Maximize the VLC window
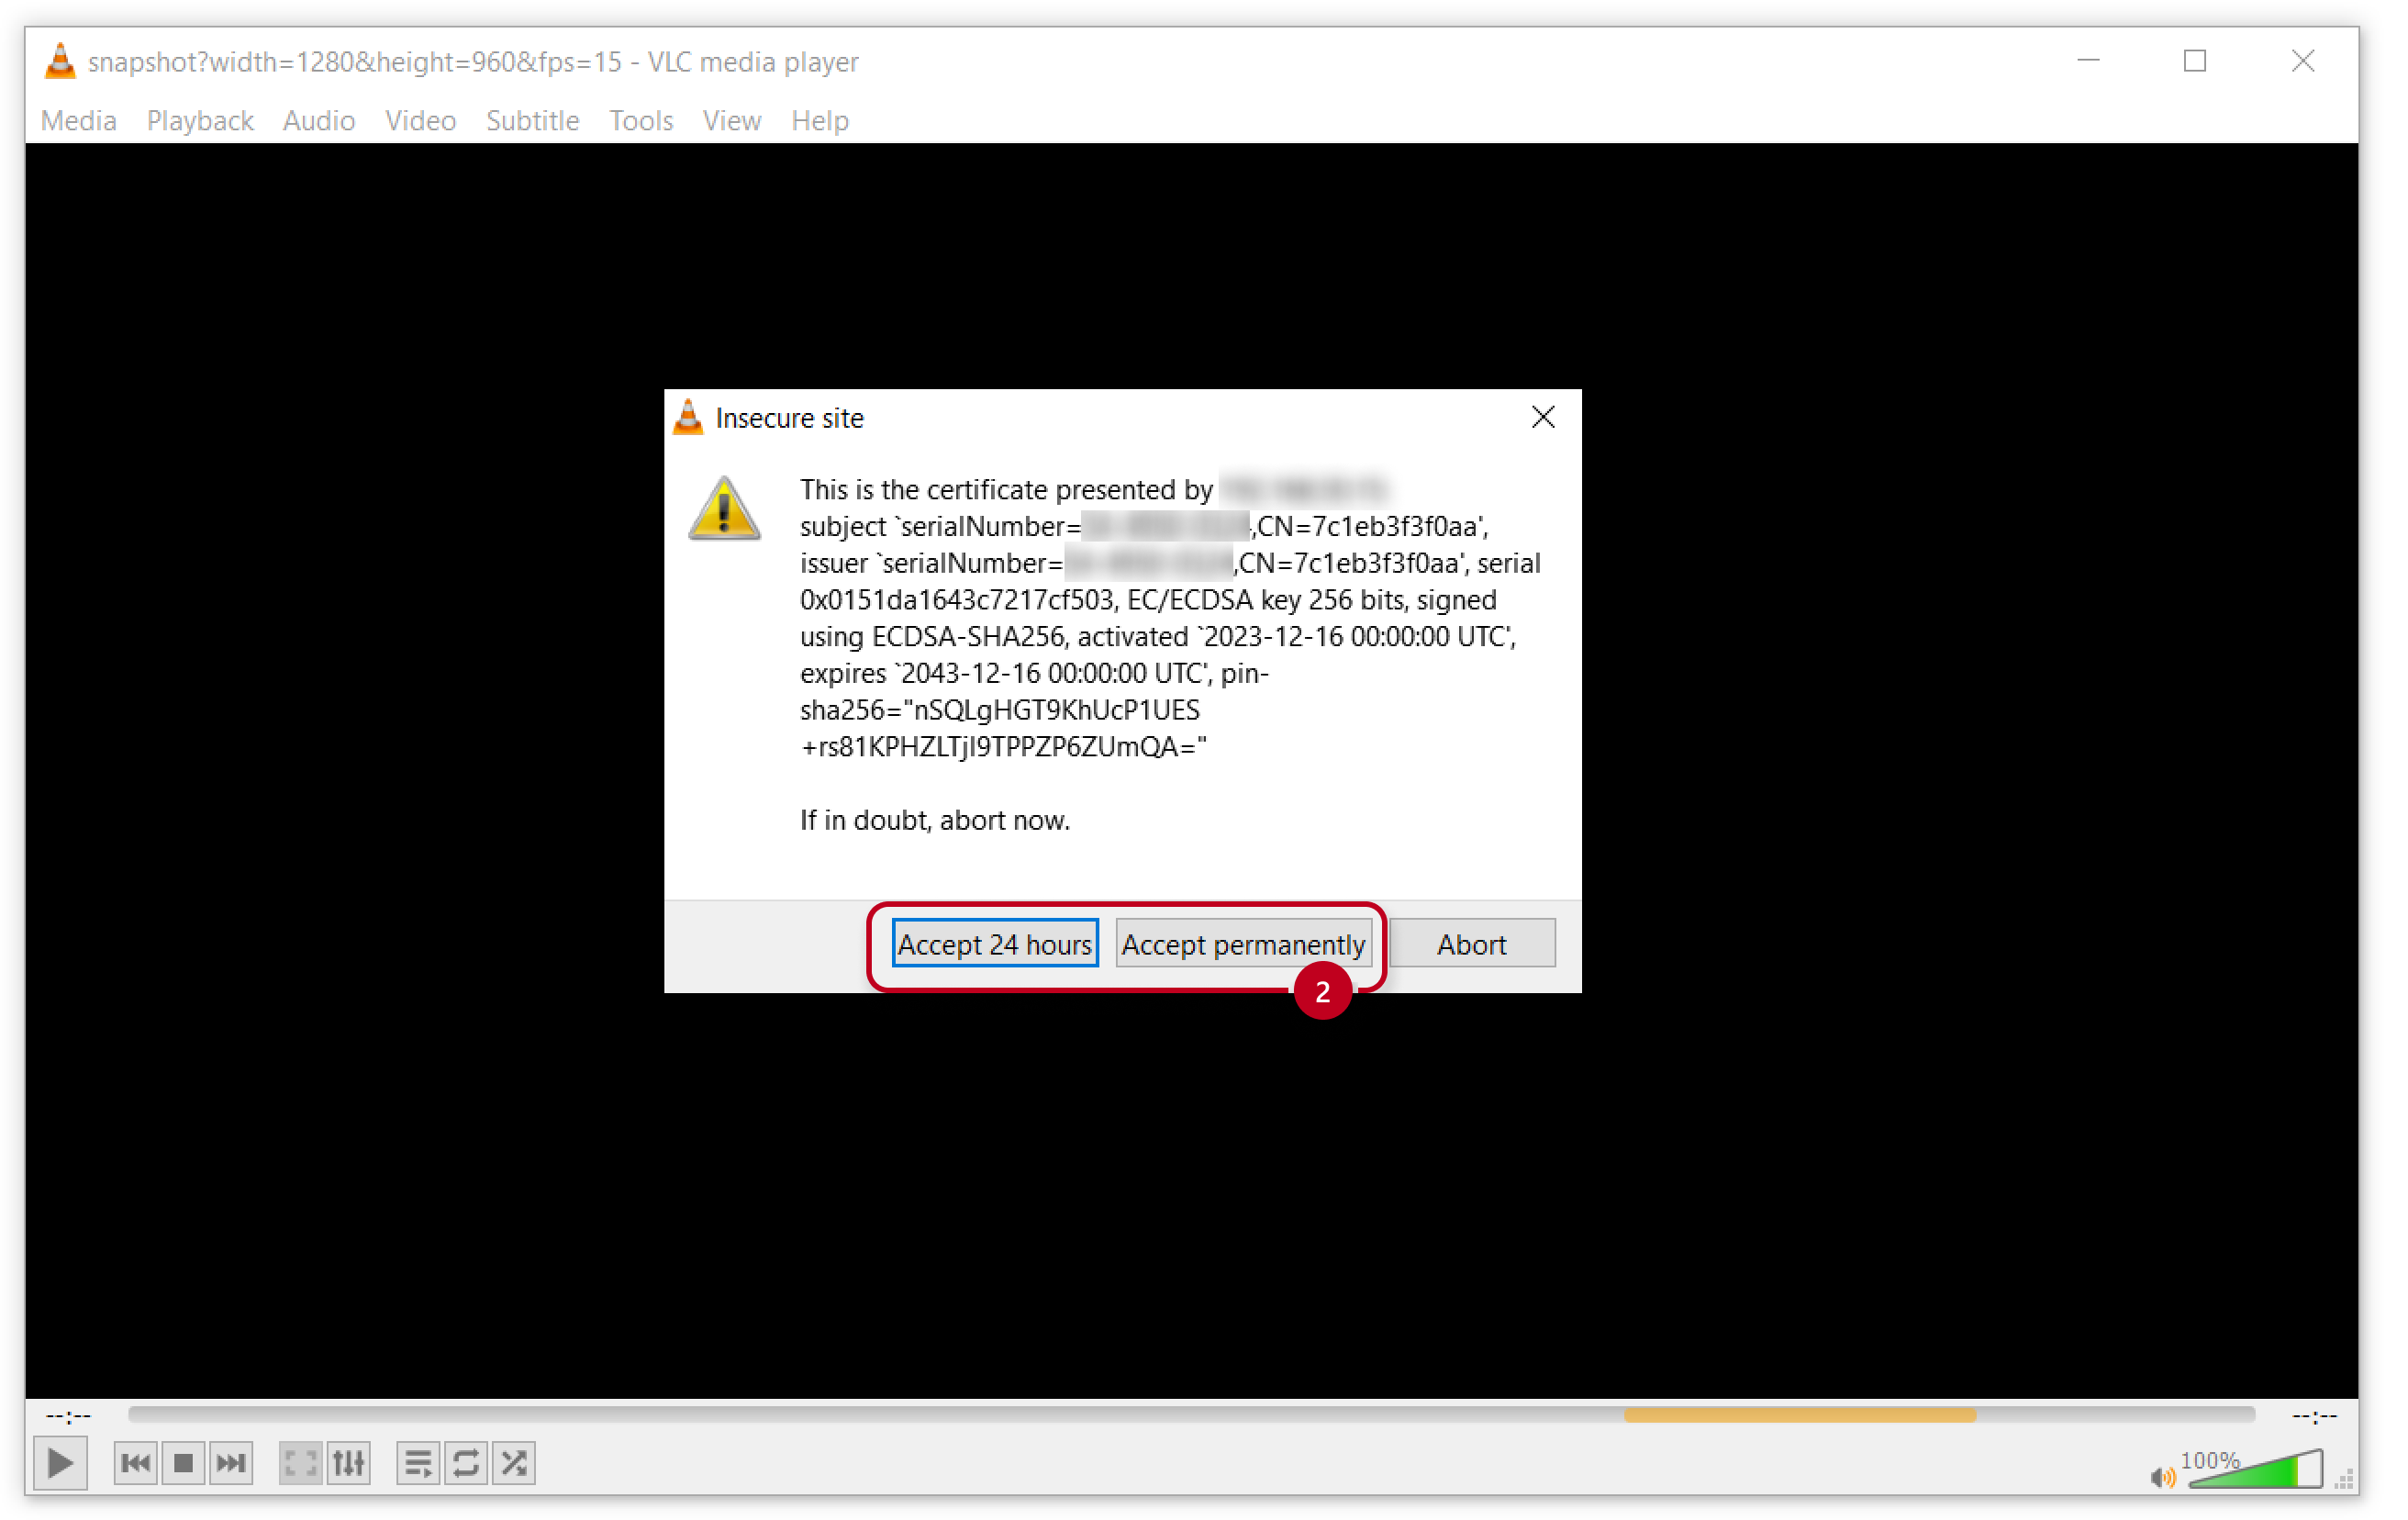Screen dimensions: 2408x1520 (x=2194, y=61)
